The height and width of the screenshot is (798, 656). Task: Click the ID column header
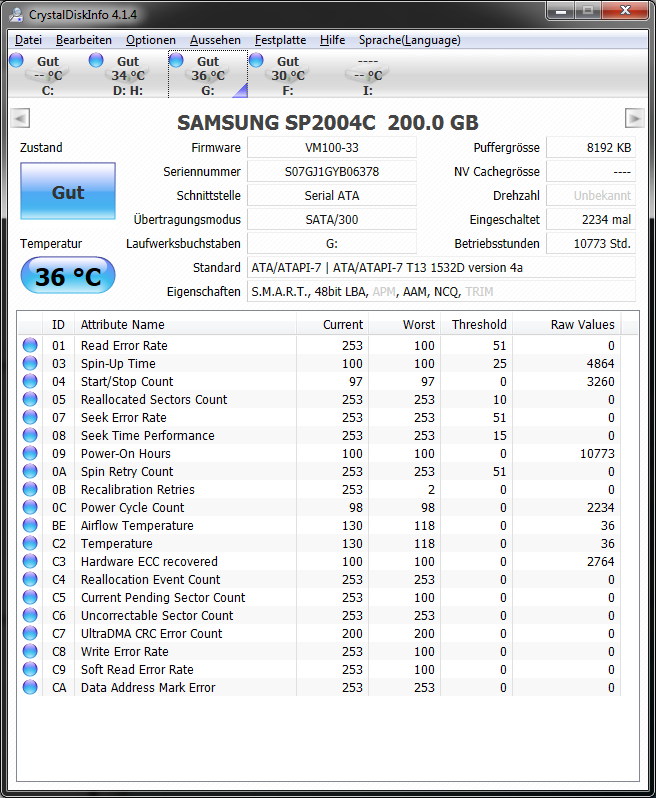(59, 325)
